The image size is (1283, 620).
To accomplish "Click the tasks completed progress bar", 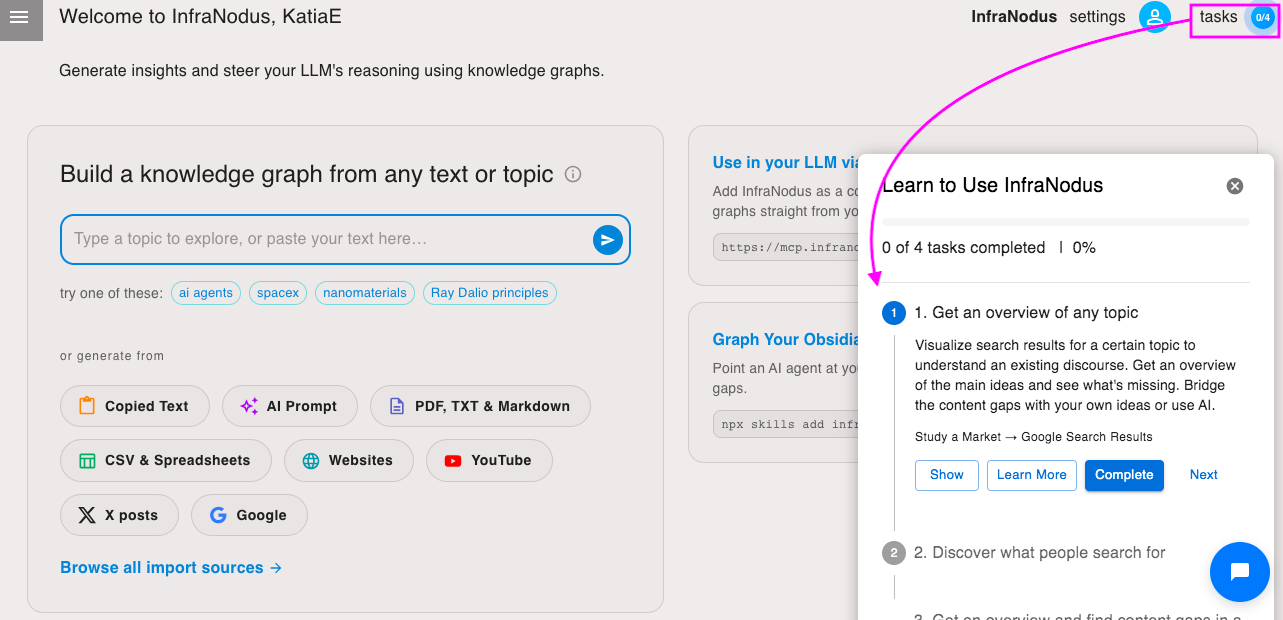I will click(x=1065, y=222).
